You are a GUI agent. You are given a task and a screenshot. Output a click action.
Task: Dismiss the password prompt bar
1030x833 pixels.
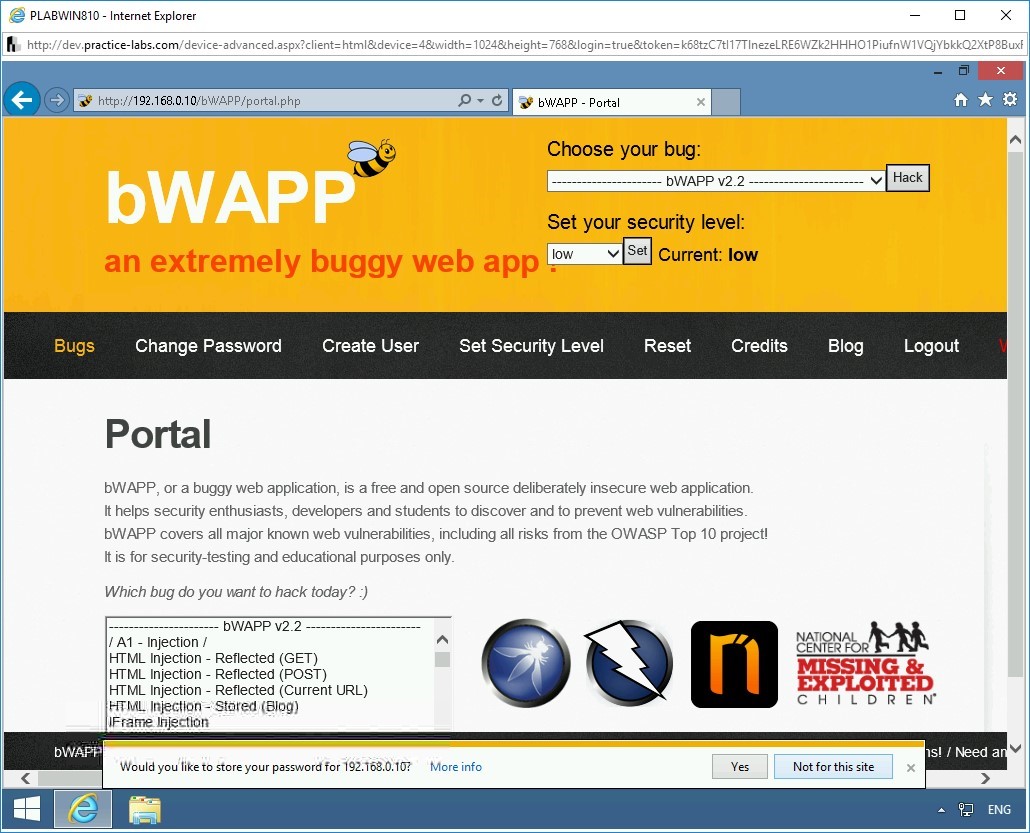[910, 768]
